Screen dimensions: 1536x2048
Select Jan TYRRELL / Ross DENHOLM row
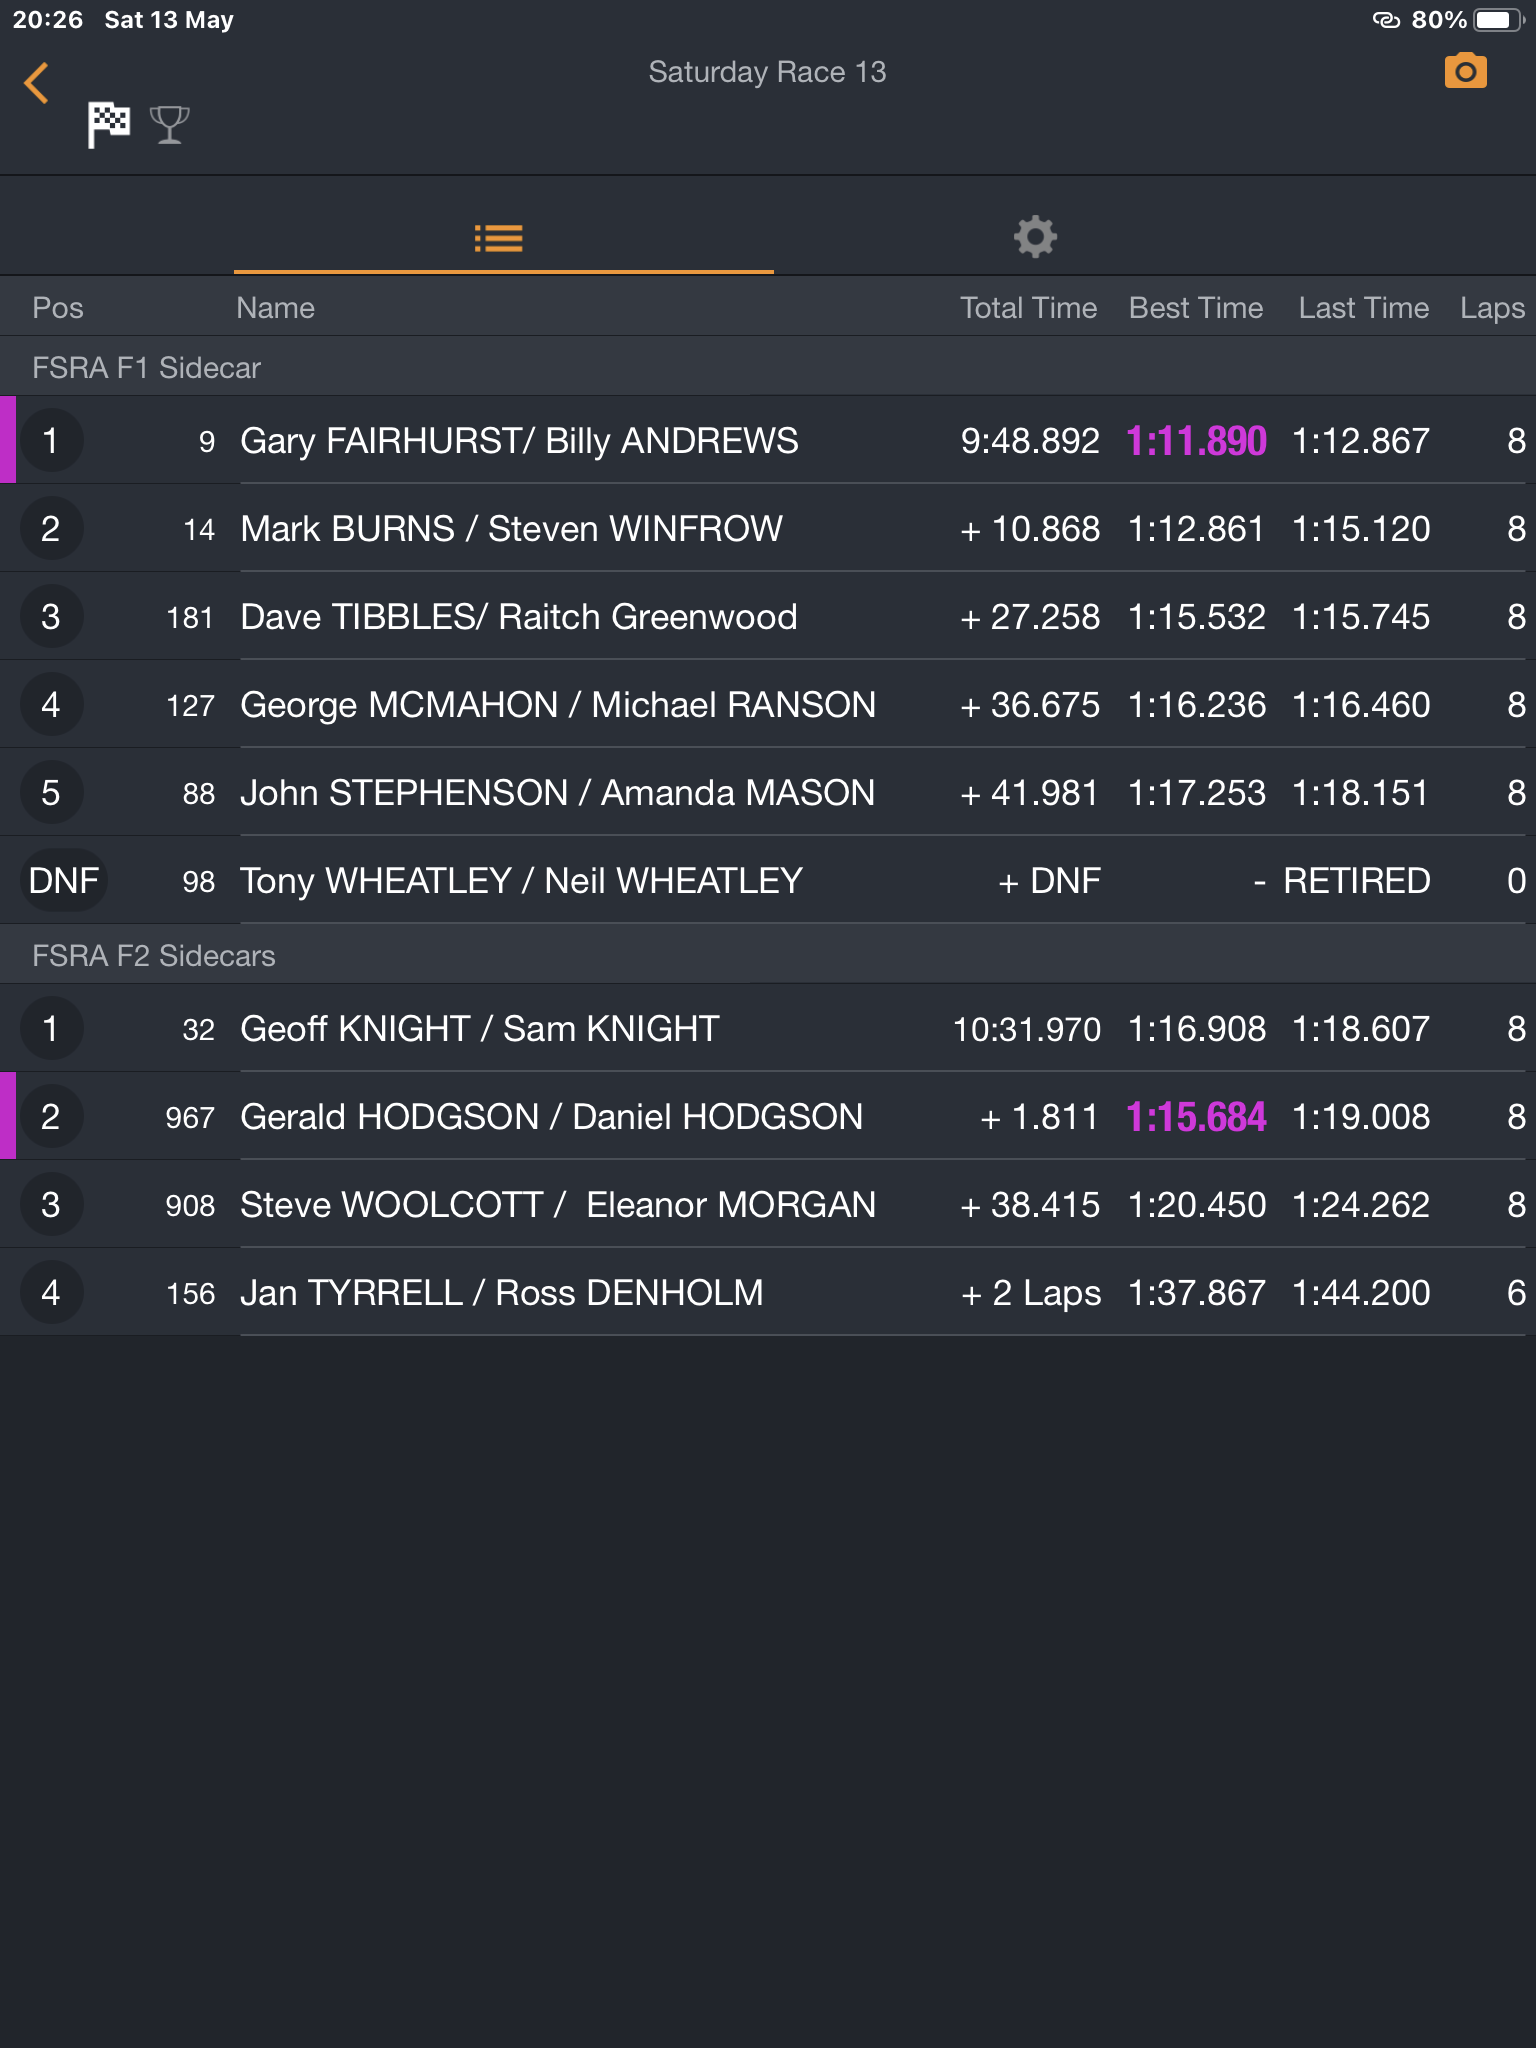point(768,1292)
